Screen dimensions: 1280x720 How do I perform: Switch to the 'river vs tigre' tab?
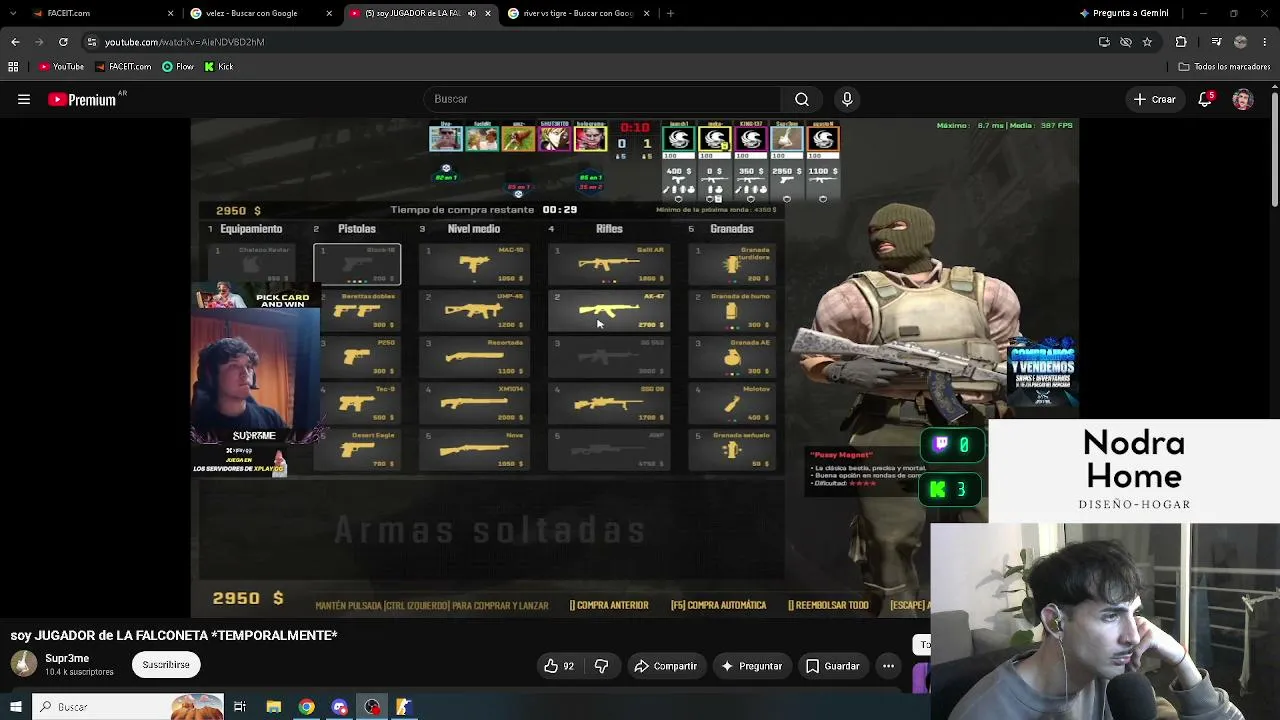[x=579, y=13]
